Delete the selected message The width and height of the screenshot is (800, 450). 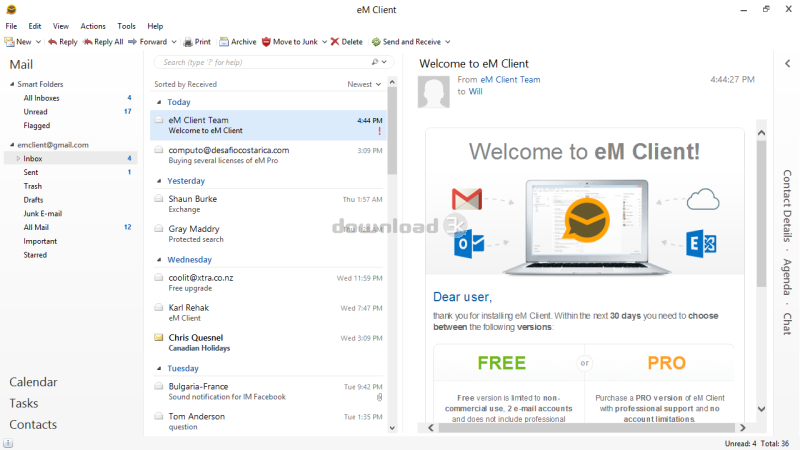(346, 42)
